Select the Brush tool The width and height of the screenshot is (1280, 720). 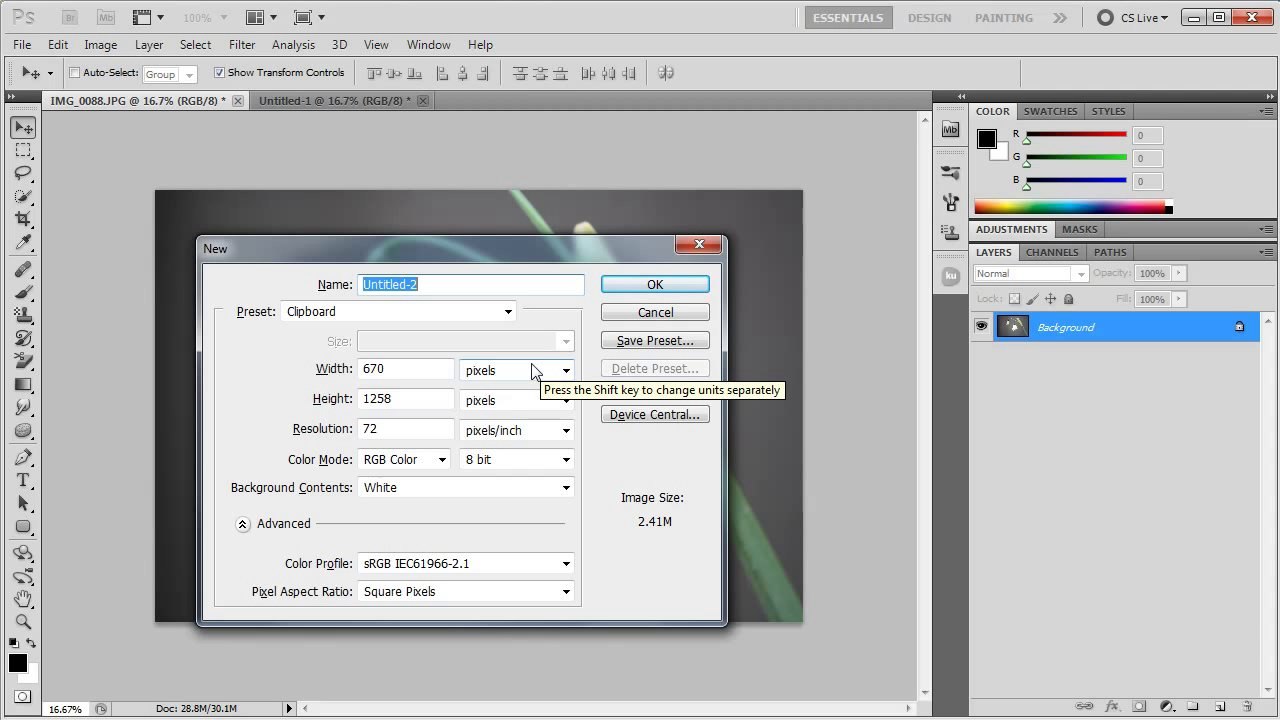(24, 293)
